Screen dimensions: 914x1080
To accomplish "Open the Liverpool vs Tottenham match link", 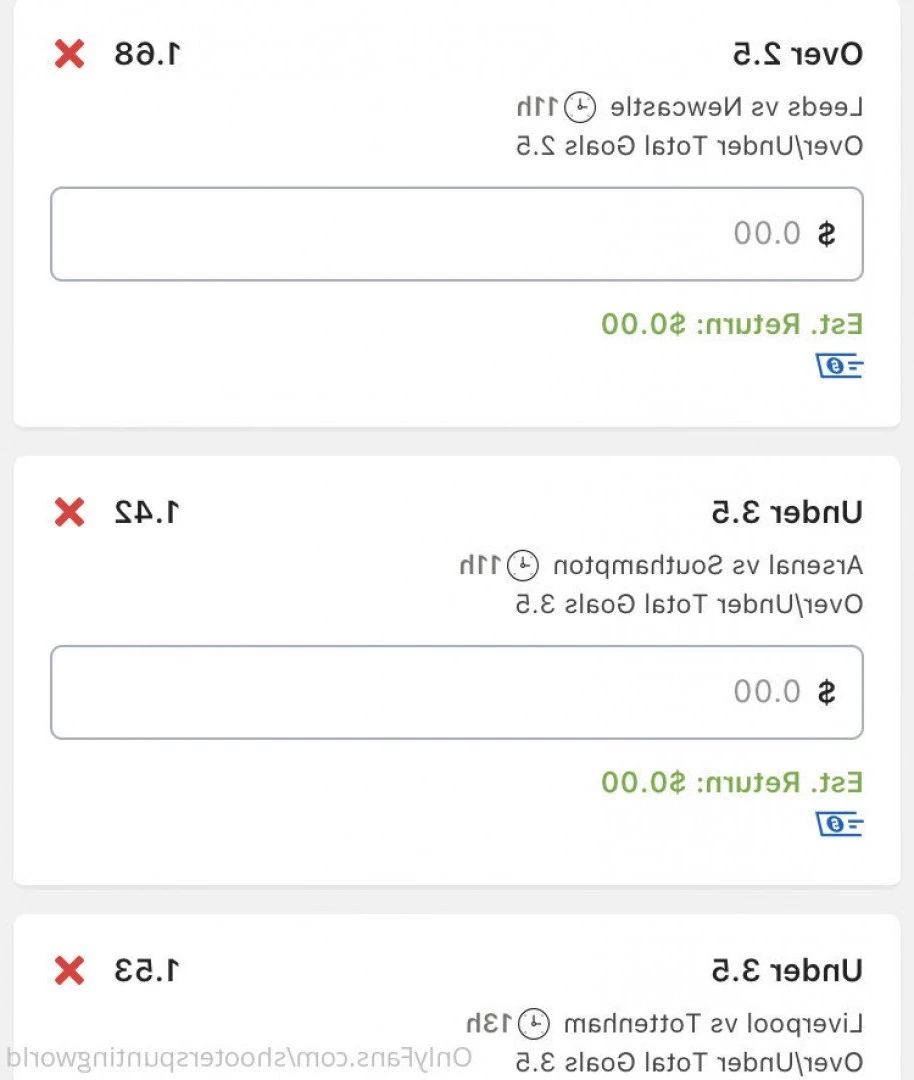I will coord(714,1024).
